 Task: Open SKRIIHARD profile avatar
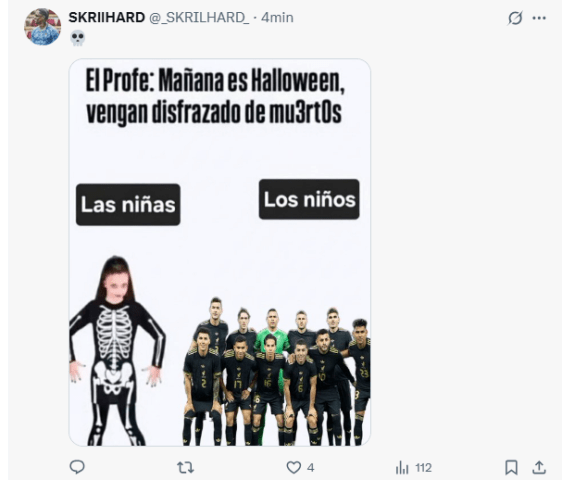42,27
